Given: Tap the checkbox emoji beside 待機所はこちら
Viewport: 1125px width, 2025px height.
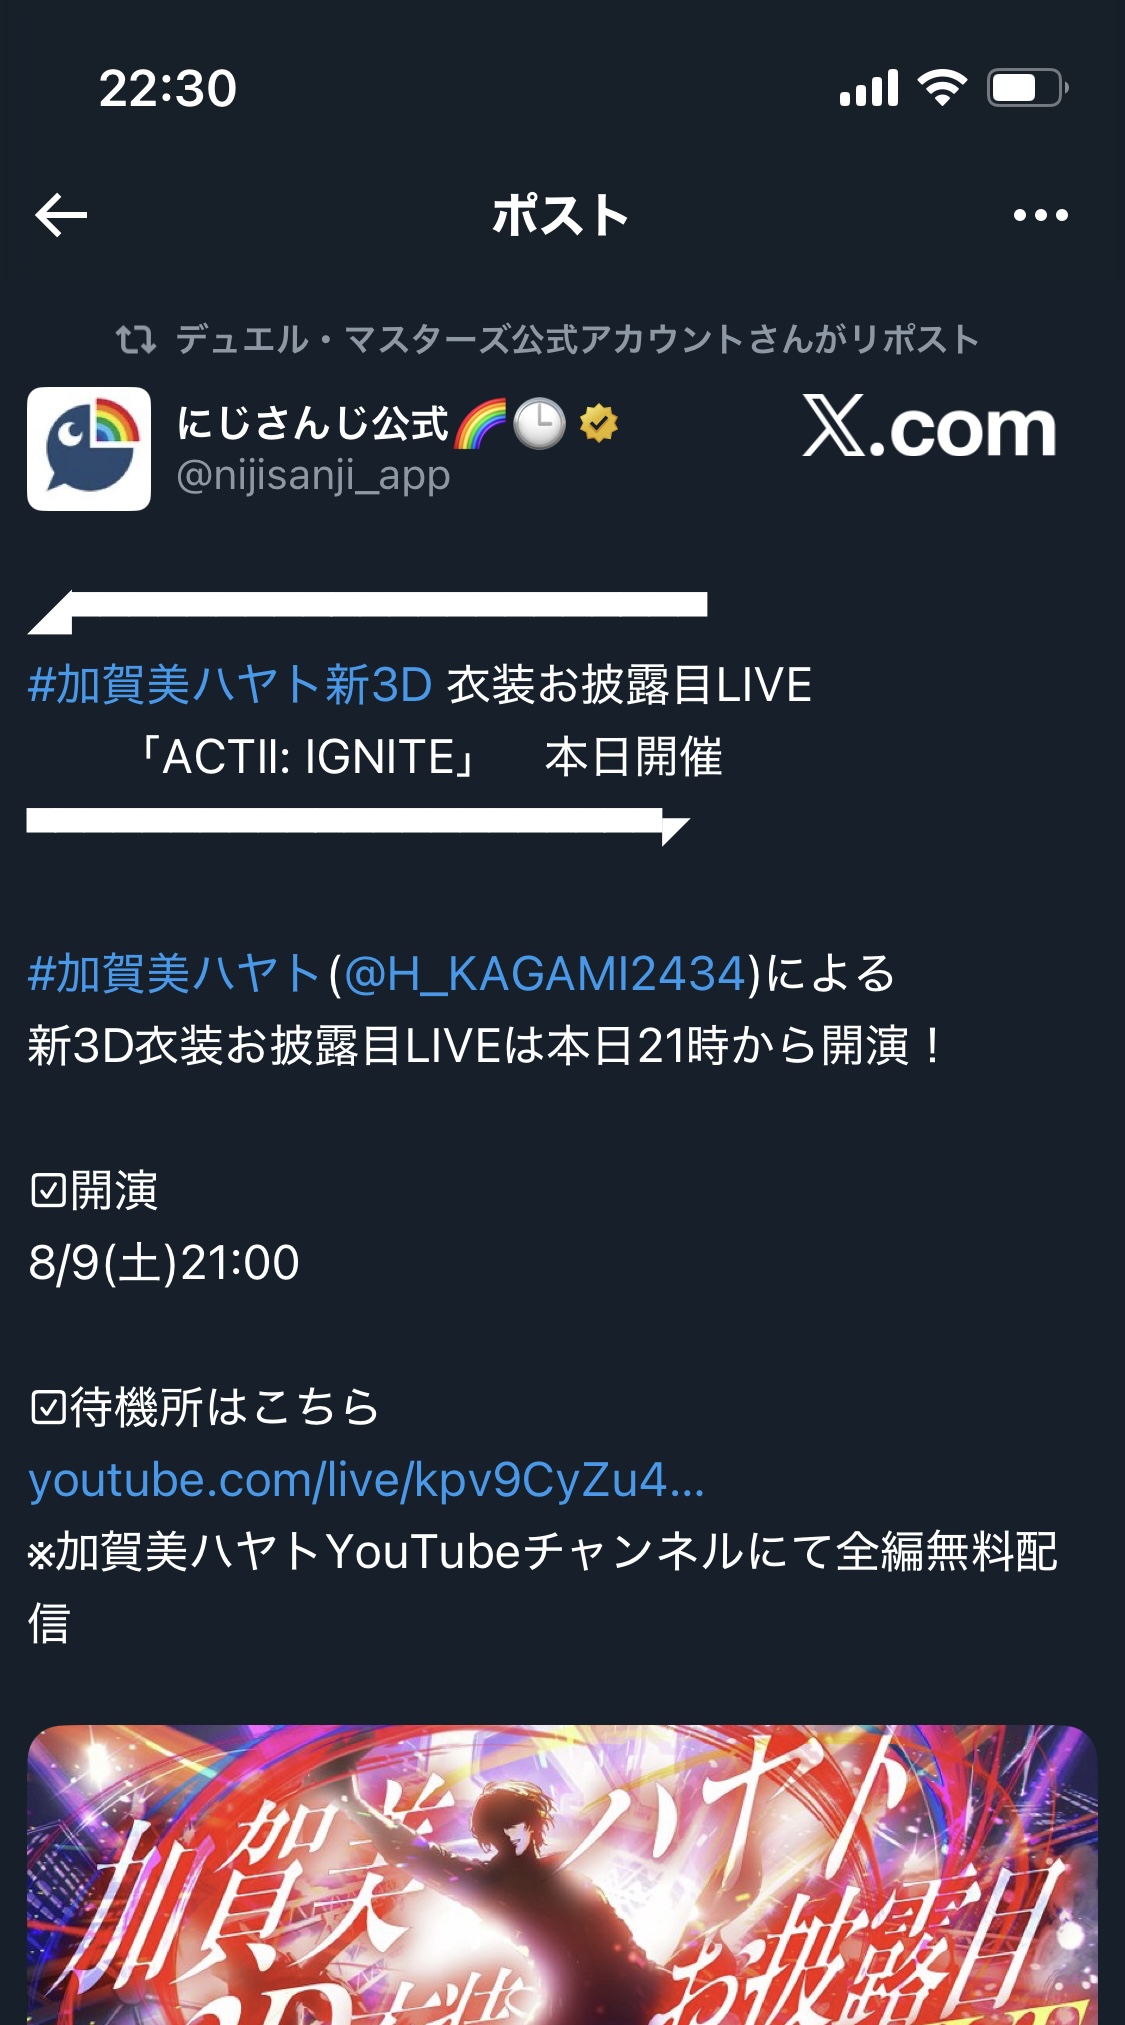Looking at the screenshot, I should pyautogui.click(x=48, y=1408).
